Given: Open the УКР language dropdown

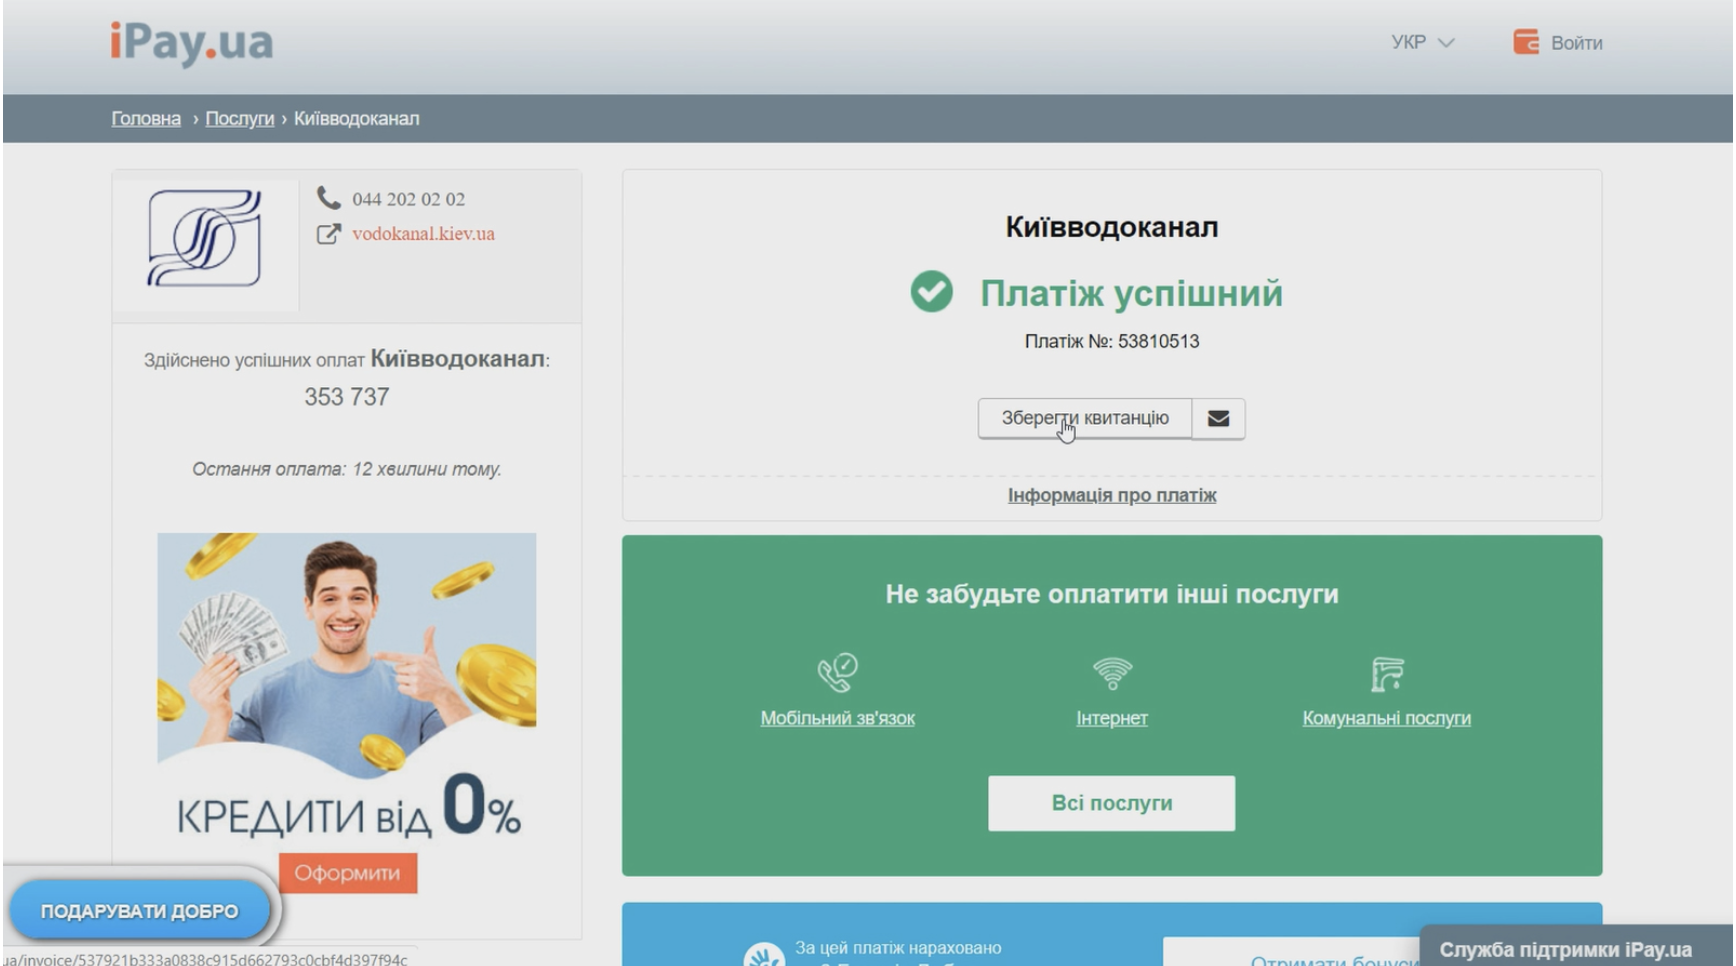Looking at the screenshot, I should (x=1422, y=42).
